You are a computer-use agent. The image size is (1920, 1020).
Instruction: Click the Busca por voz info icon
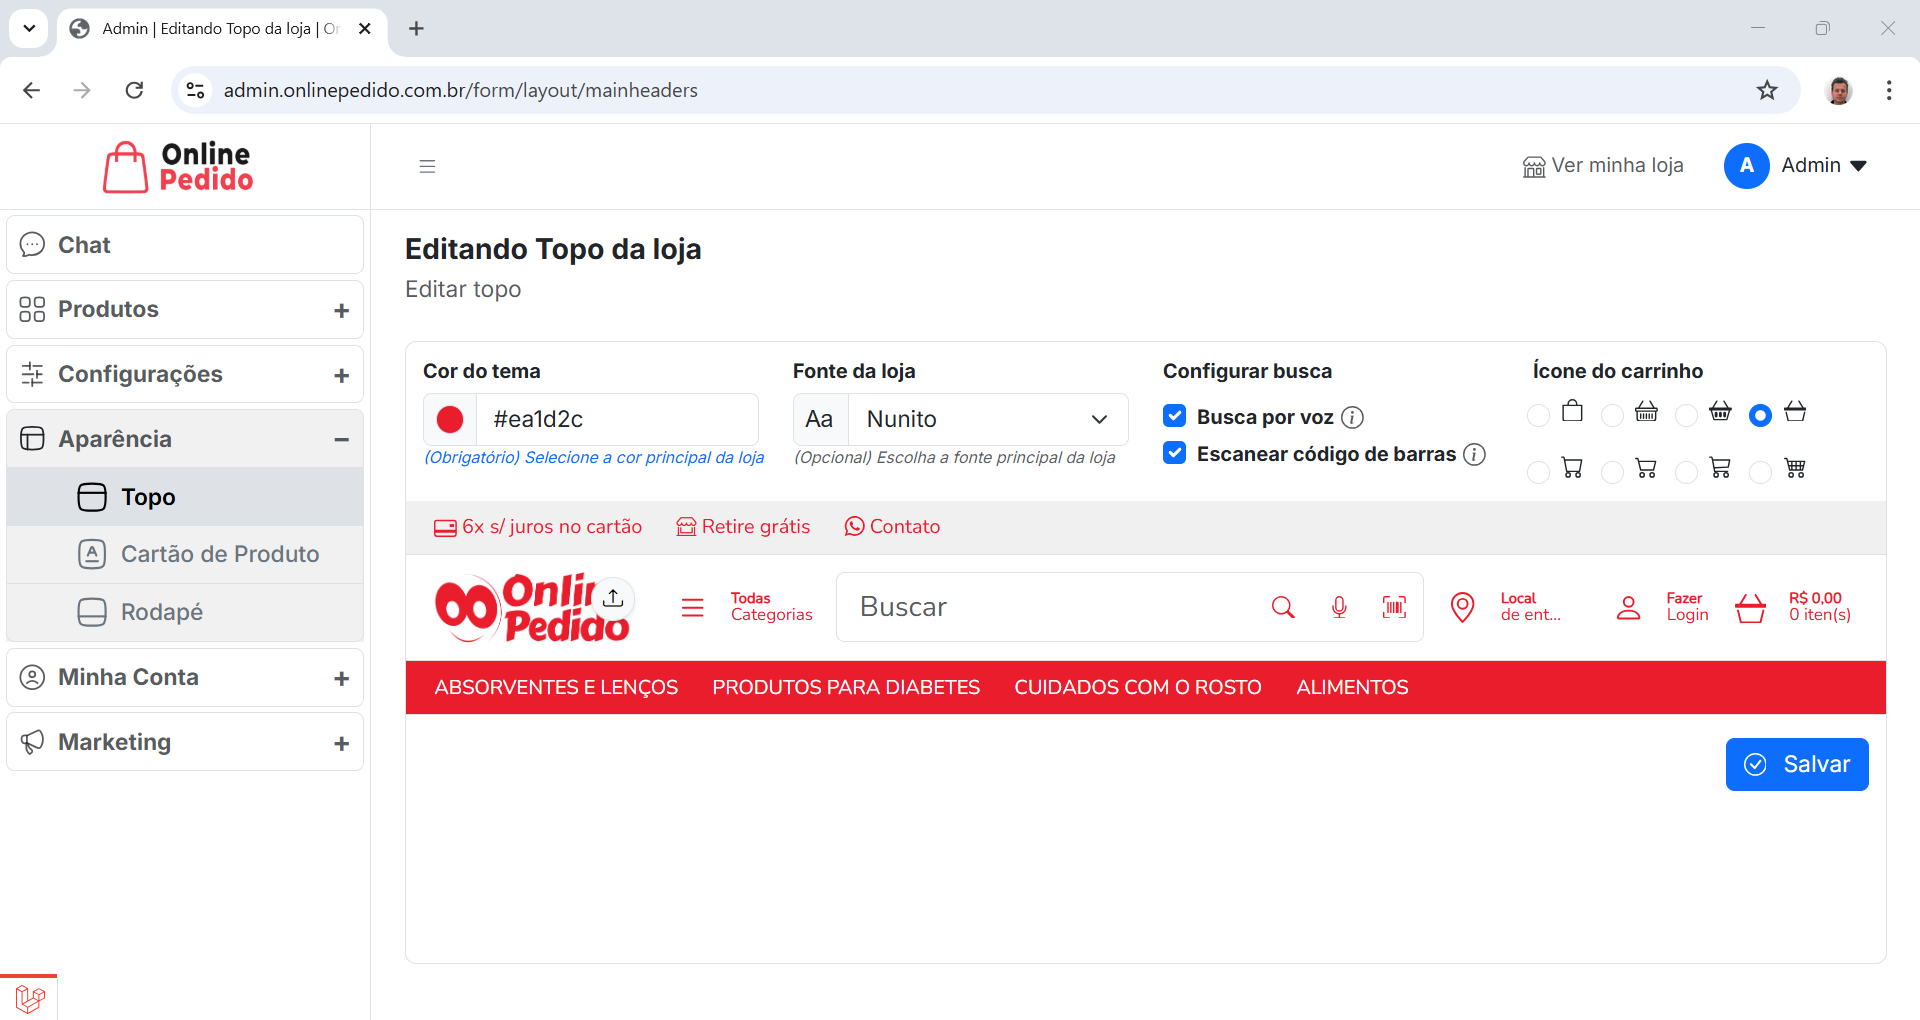tap(1352, 418)
